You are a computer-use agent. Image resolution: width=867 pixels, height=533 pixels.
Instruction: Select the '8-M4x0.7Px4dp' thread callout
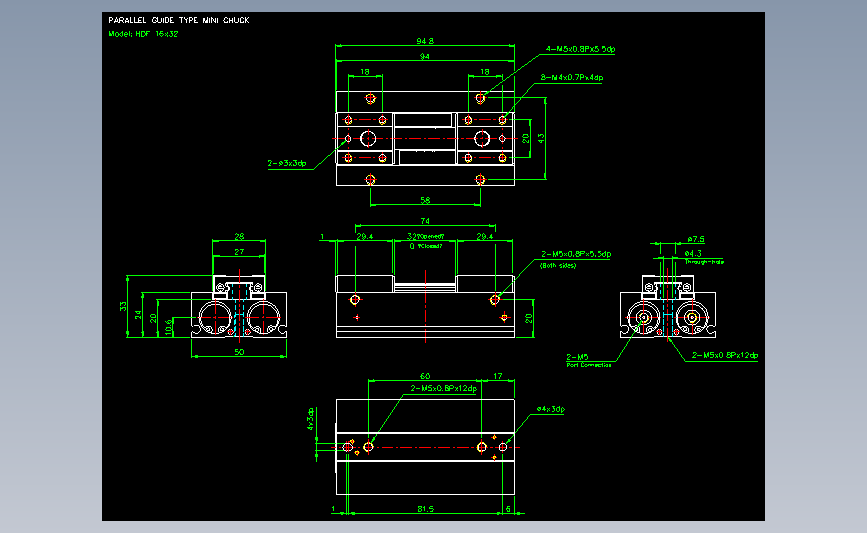tap(572, 77)
